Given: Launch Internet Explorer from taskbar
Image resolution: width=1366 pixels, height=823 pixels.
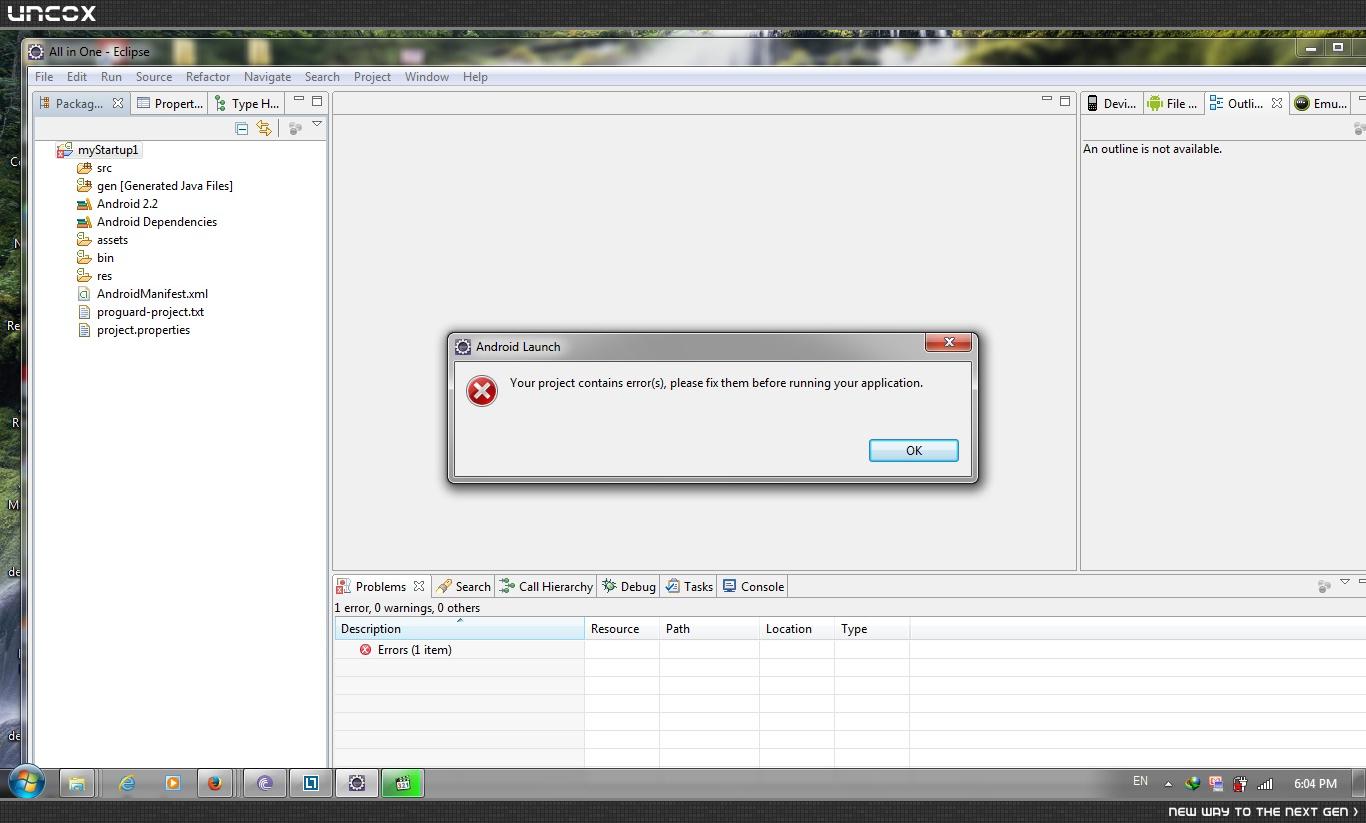Looking at the screenshot, I should point(127,784).
